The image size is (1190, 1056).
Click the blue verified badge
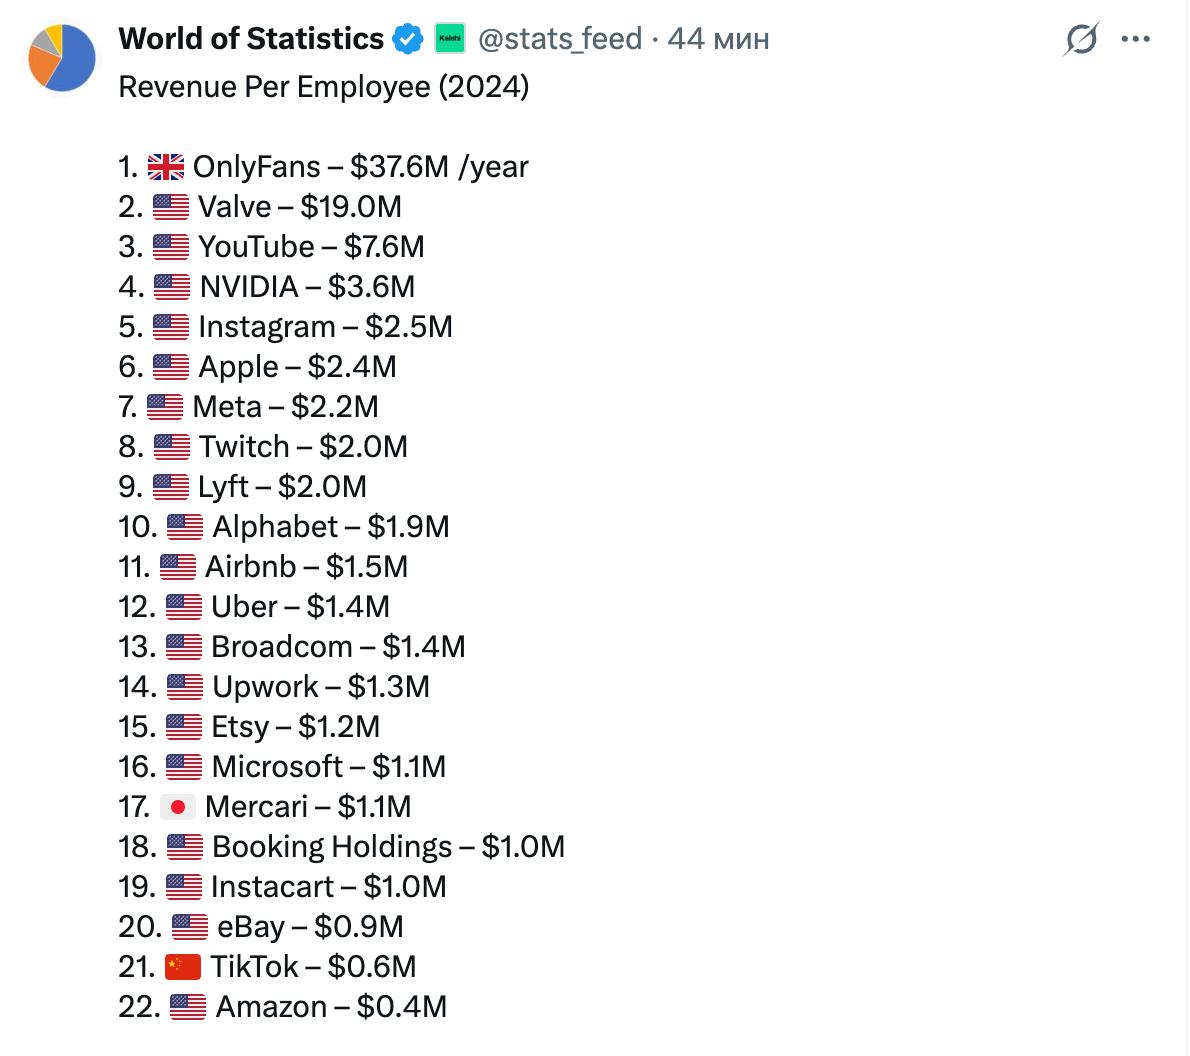(408, 40)
